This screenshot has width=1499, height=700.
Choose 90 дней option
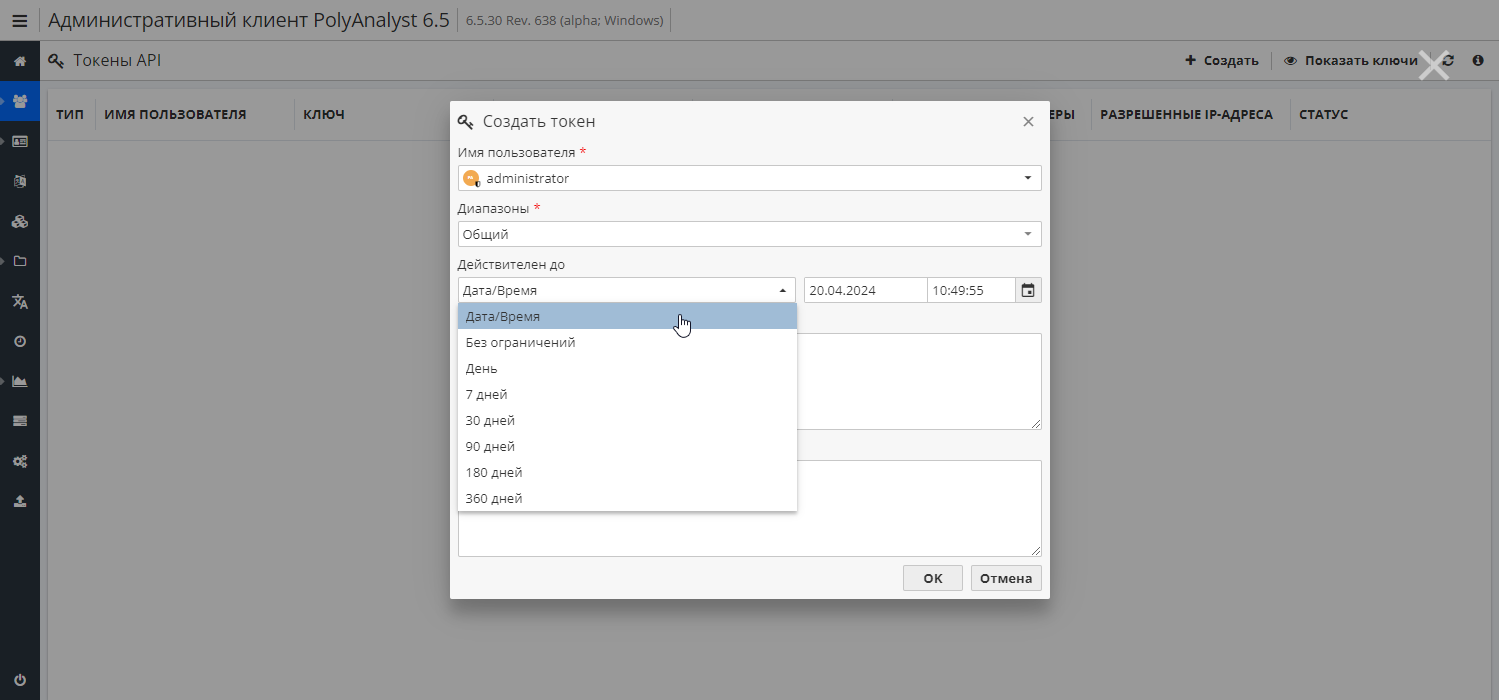627,446
